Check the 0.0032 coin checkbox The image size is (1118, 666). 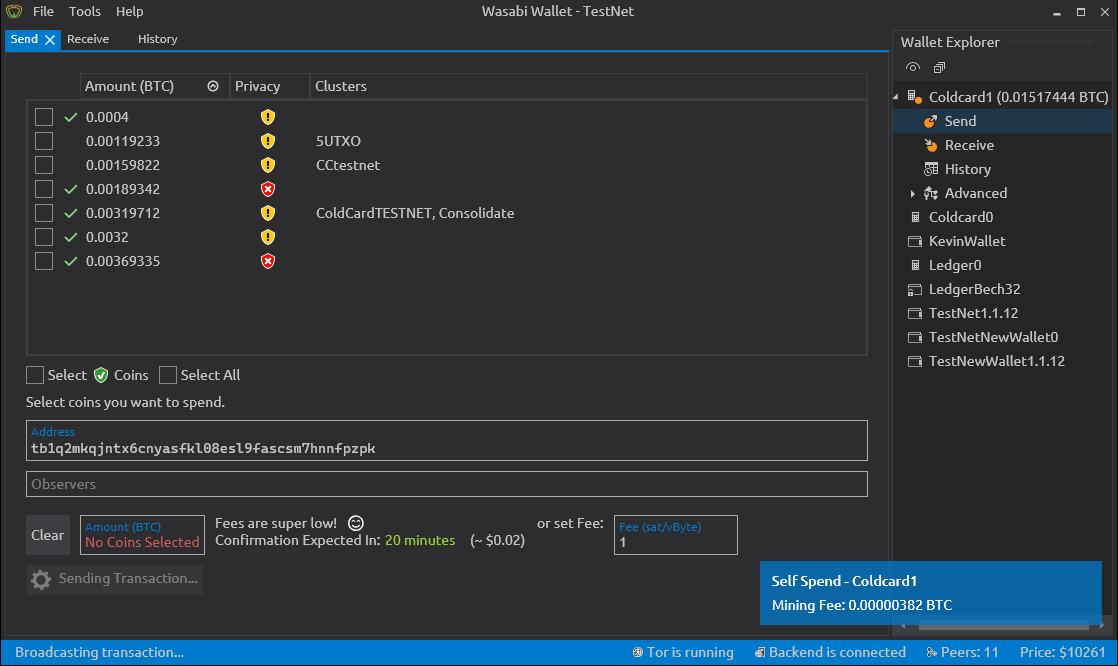click(44, 237)
